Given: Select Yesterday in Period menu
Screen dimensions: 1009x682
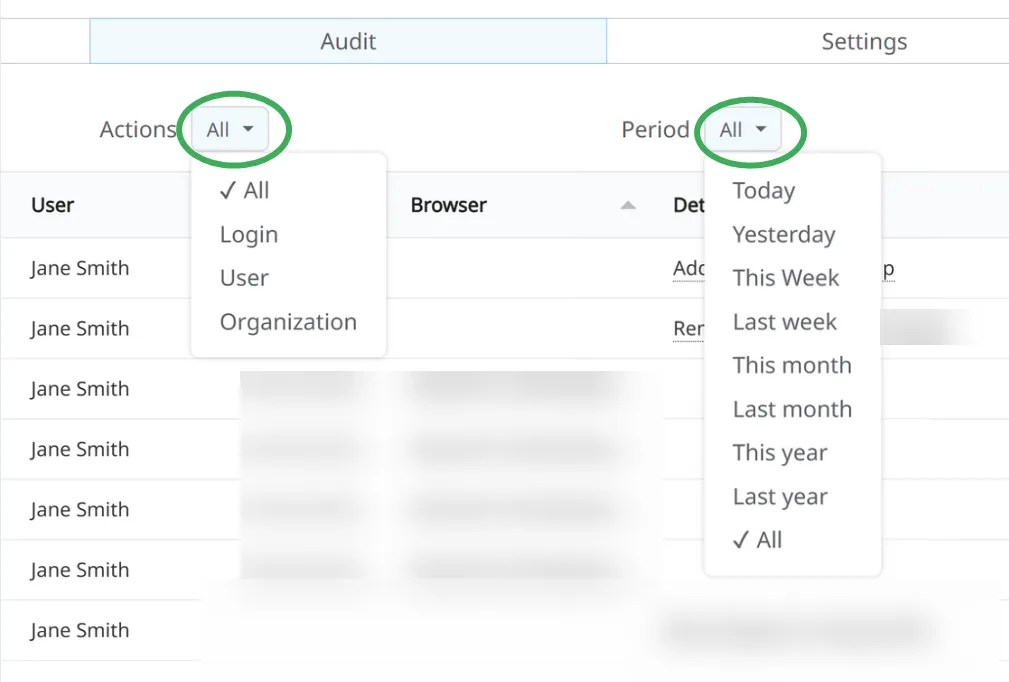Looking at the screenshot, I should (783, 235).
